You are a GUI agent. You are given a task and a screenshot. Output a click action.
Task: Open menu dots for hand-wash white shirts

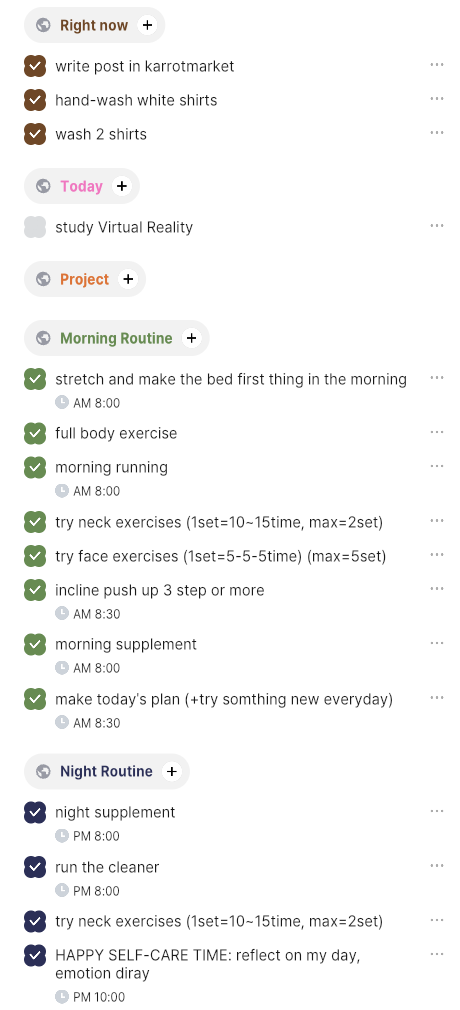coord(437,99)
